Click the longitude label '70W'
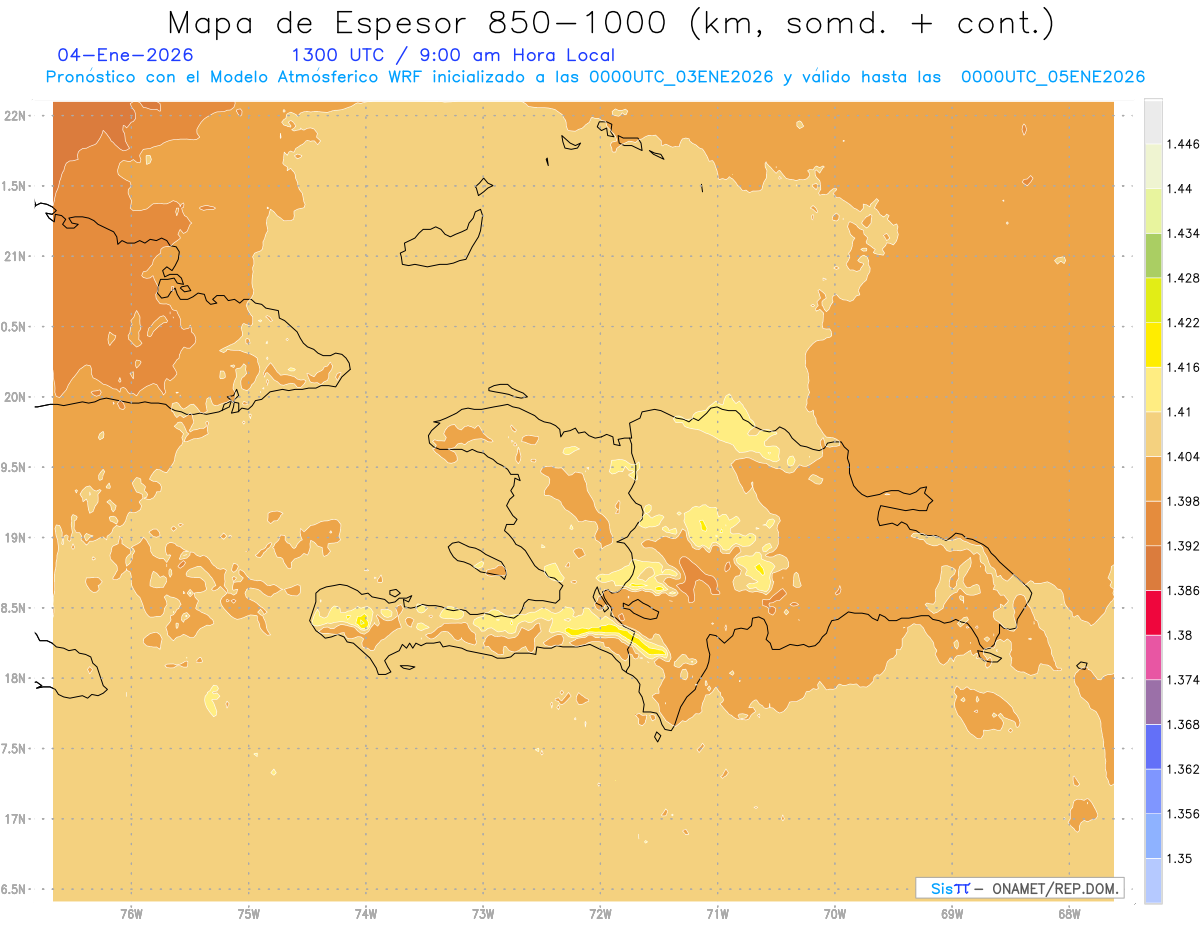This screenshot has height=927, width=1200. tap(835, 914)
